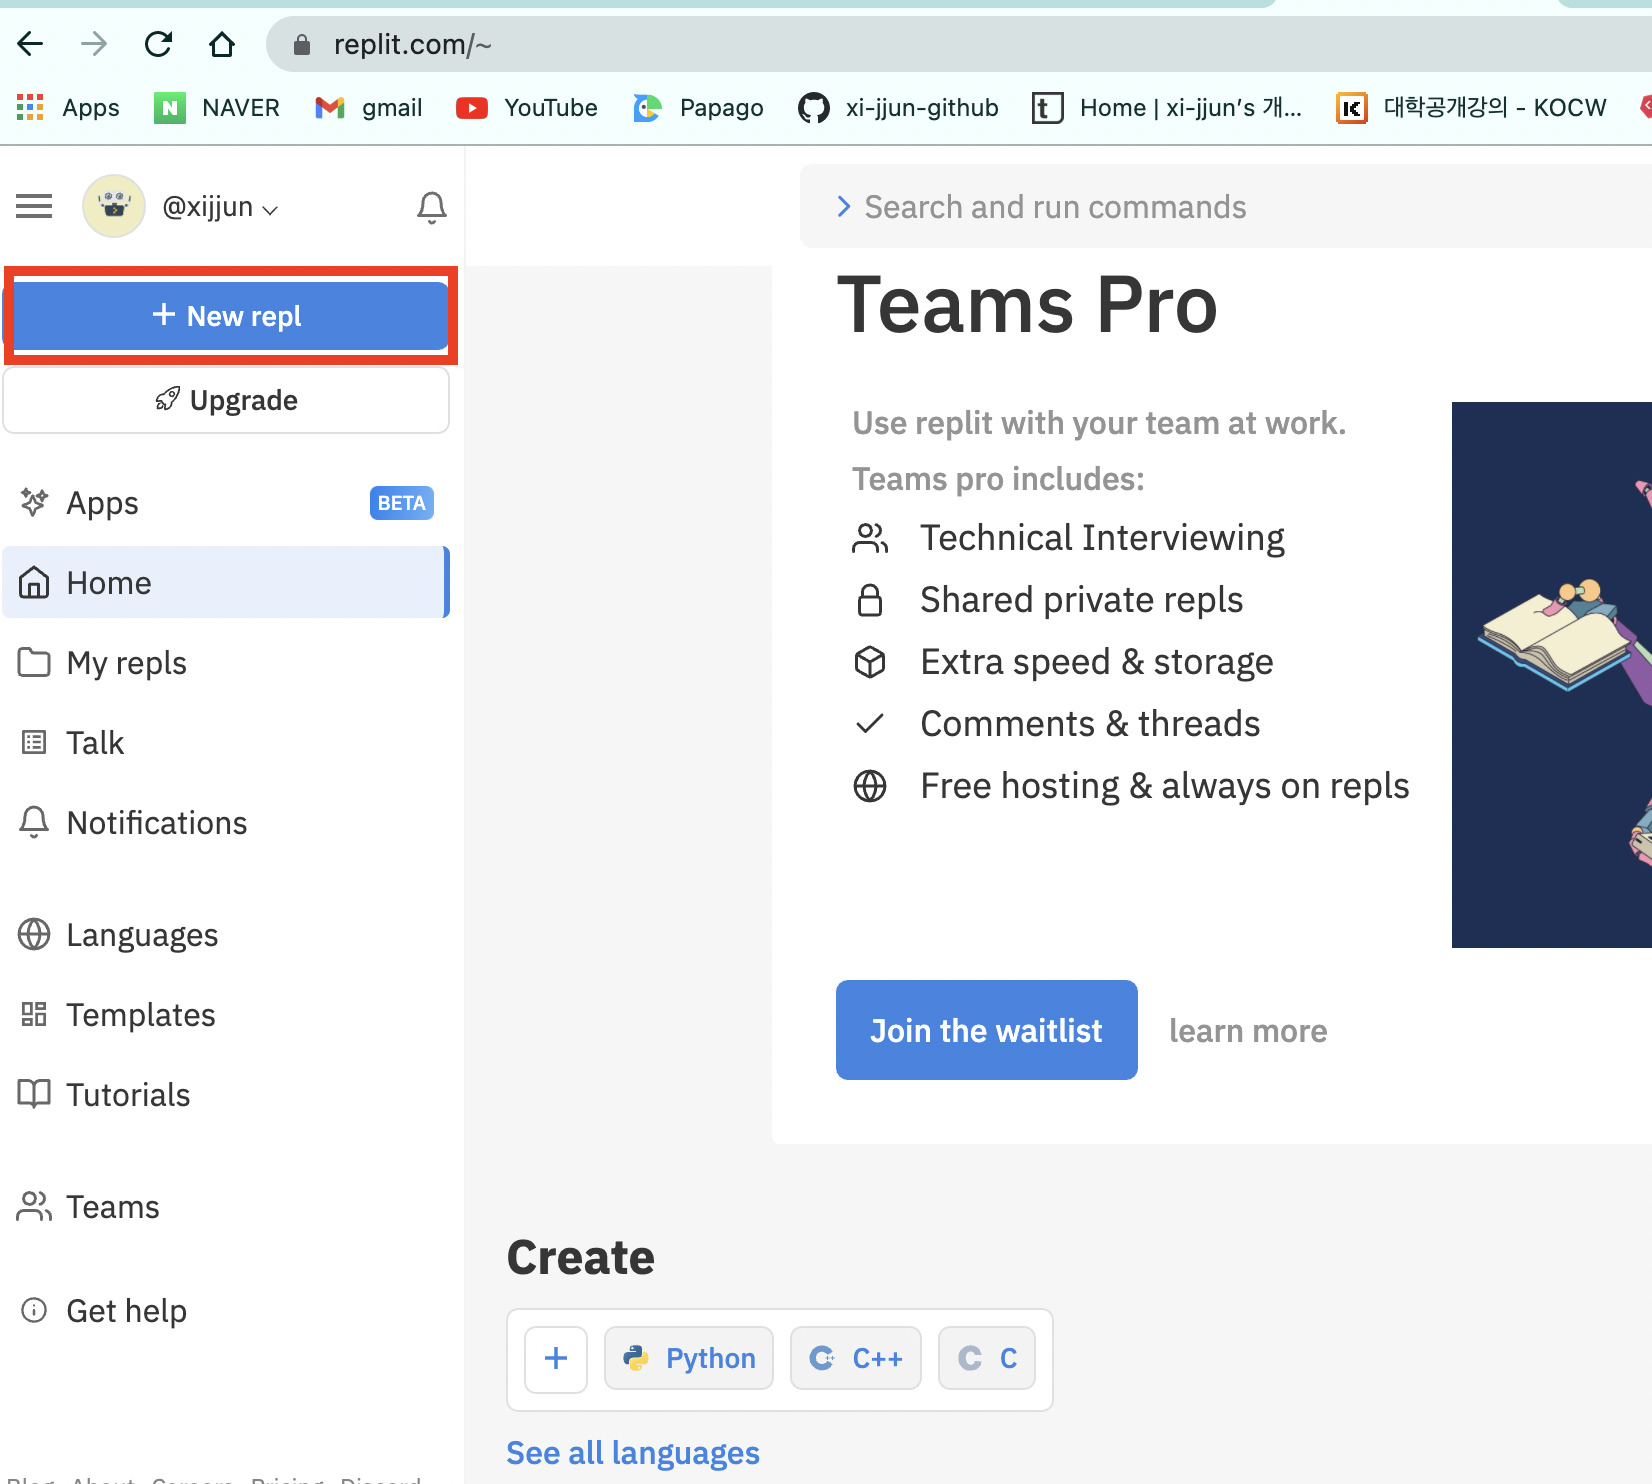
Task: Click the Join the waitlist button
Action: [x=987, y=1030]
